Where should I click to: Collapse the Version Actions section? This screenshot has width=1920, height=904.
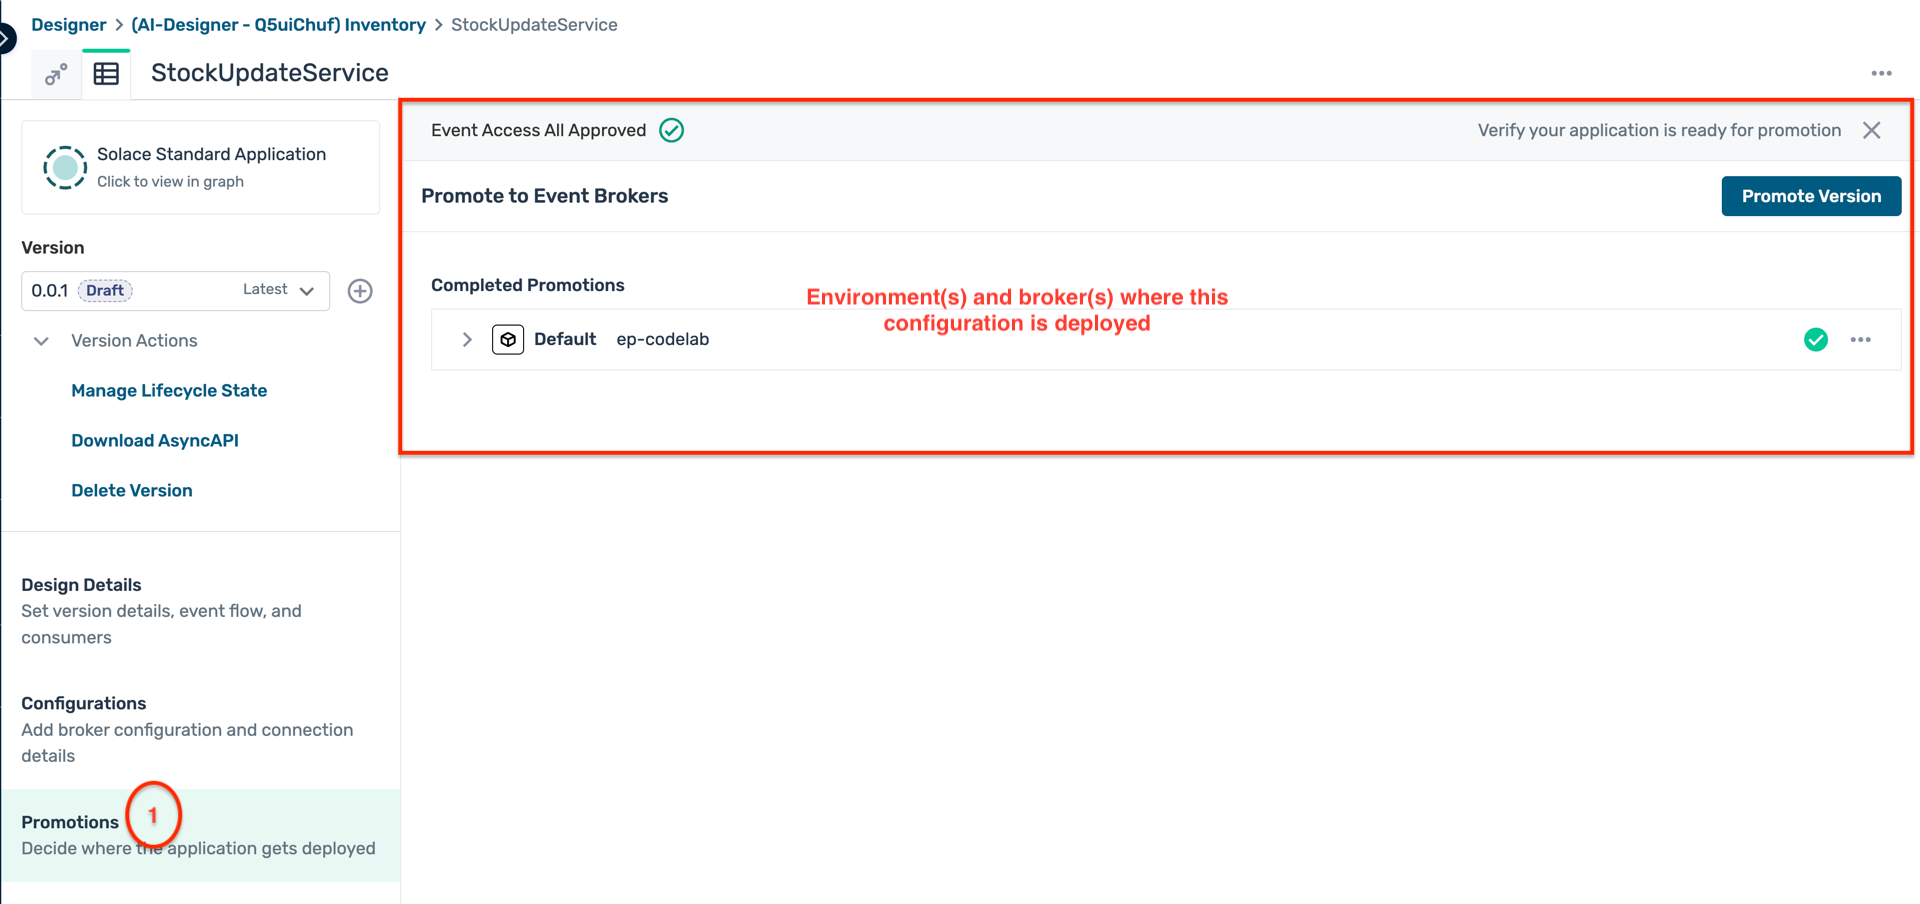pos(41,341)
